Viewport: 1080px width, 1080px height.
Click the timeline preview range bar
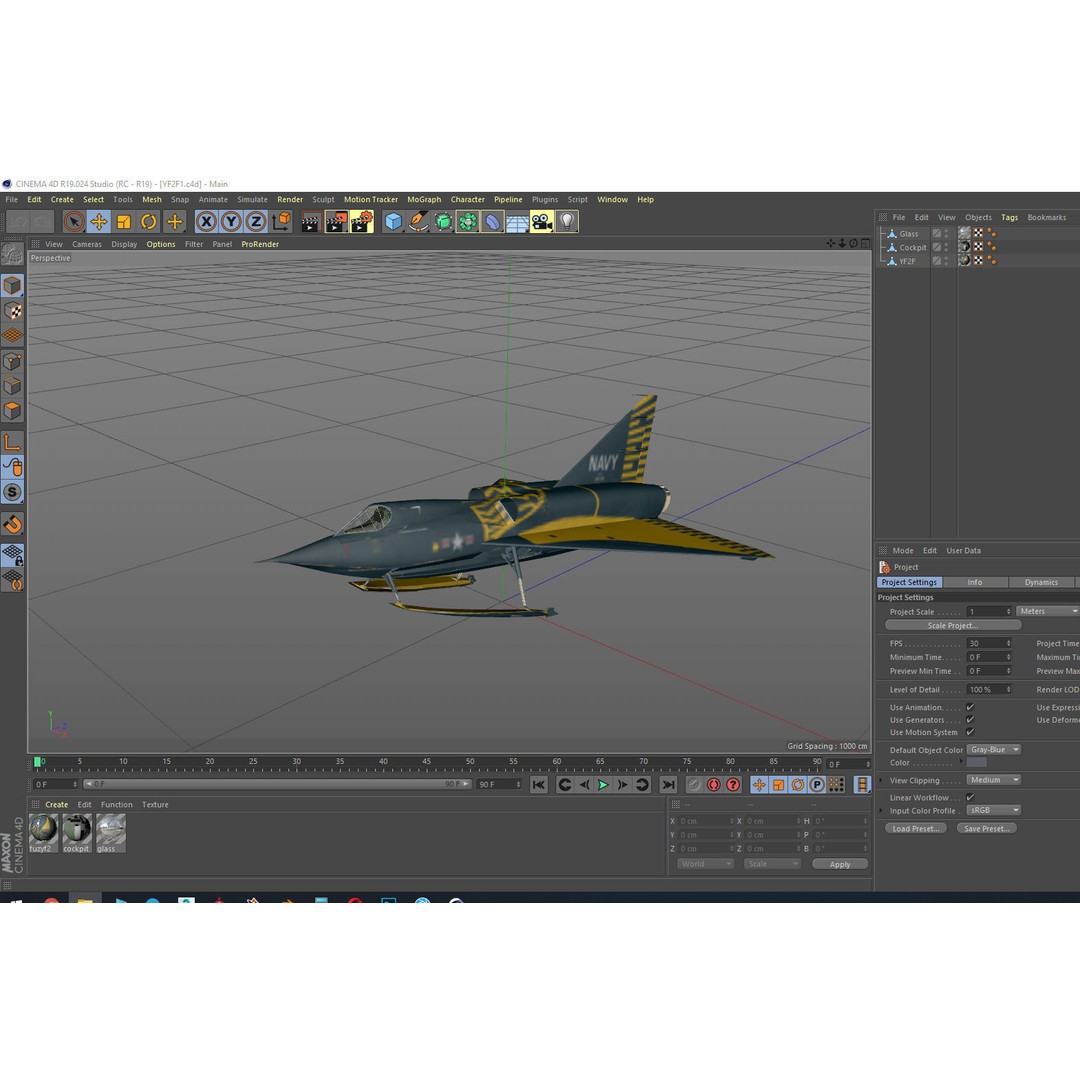[x=277, y=785]
